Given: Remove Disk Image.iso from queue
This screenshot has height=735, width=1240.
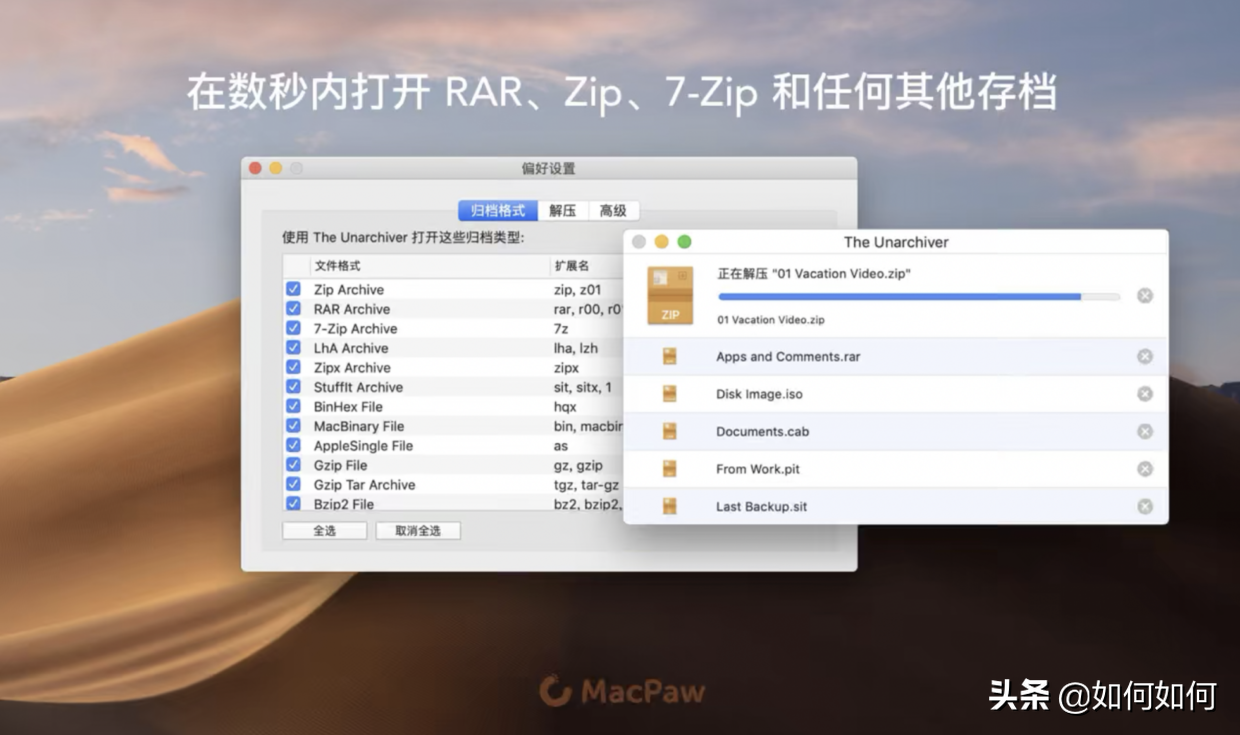Looking at the screenshot, I should tap(1145, 394).
